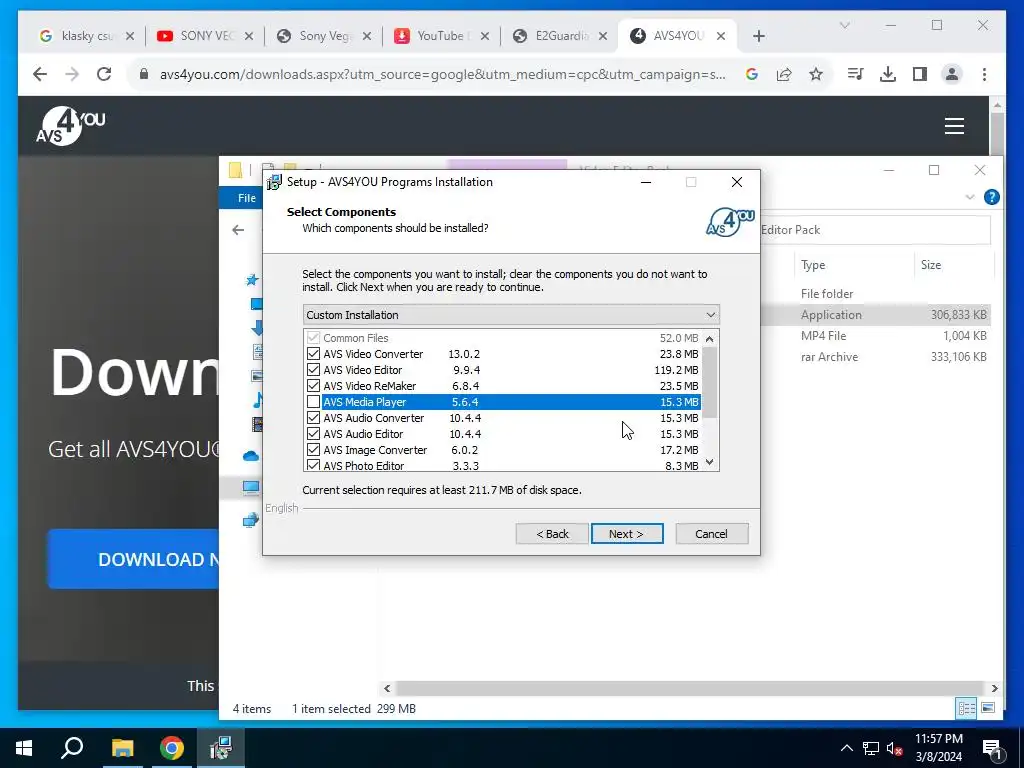Viewport: 1024px width, 768px height.
Task: Click the Google icon in address bar
Action: [752, 74]
